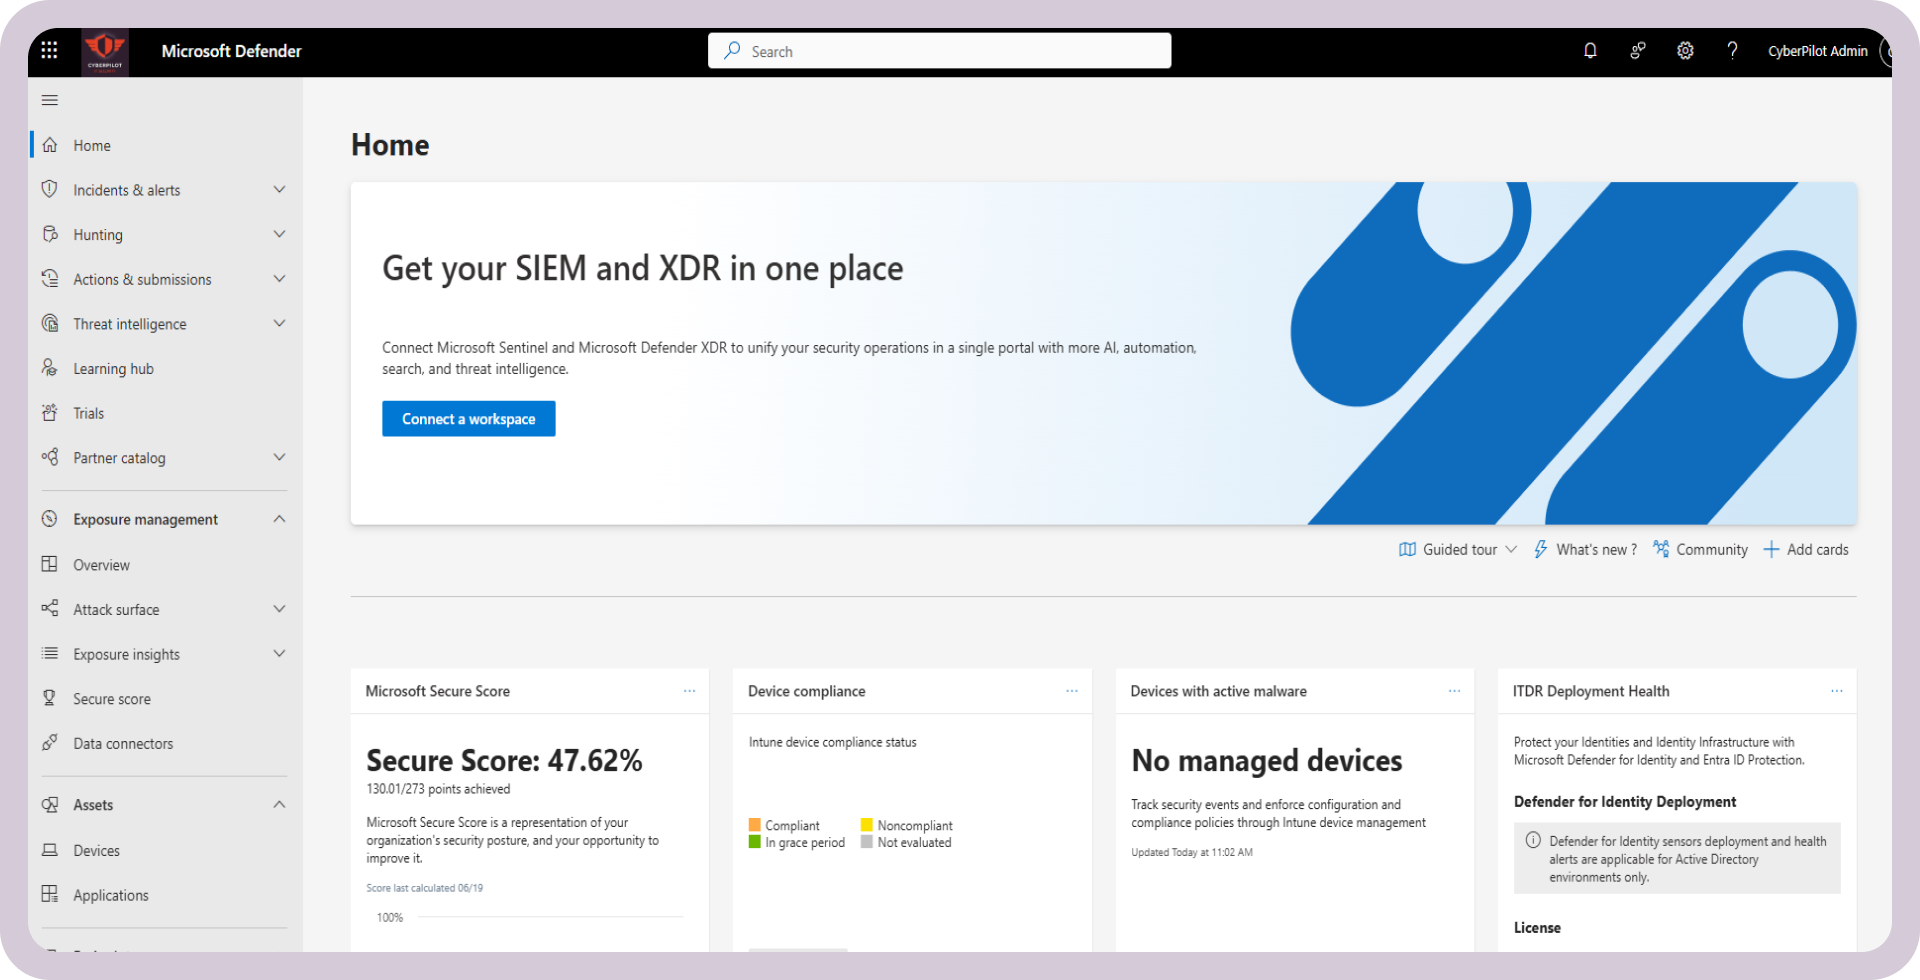Click the Connect a workspace button
Viewport: 1920px width, 980px height.
pos(468,418)
